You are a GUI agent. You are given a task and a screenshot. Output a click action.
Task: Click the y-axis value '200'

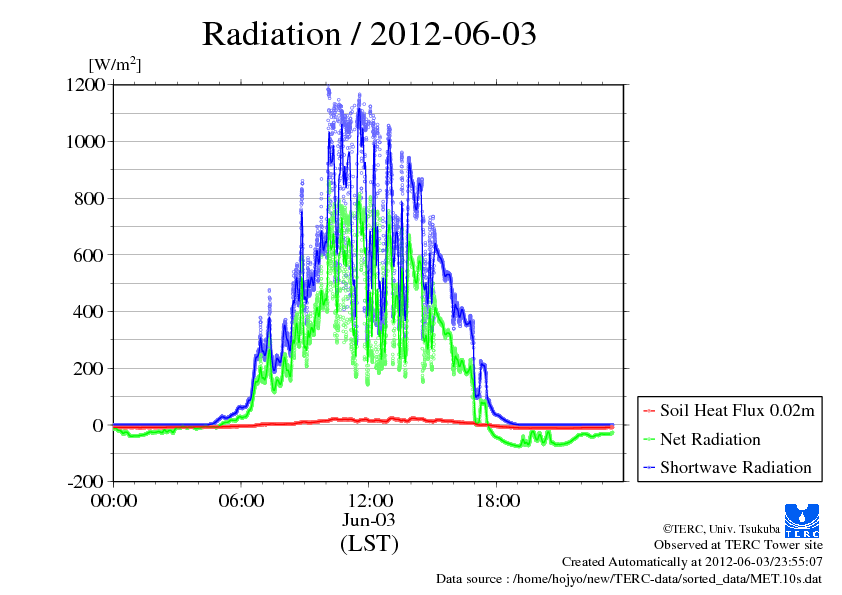pyautogui.click(x=89, y=369)
